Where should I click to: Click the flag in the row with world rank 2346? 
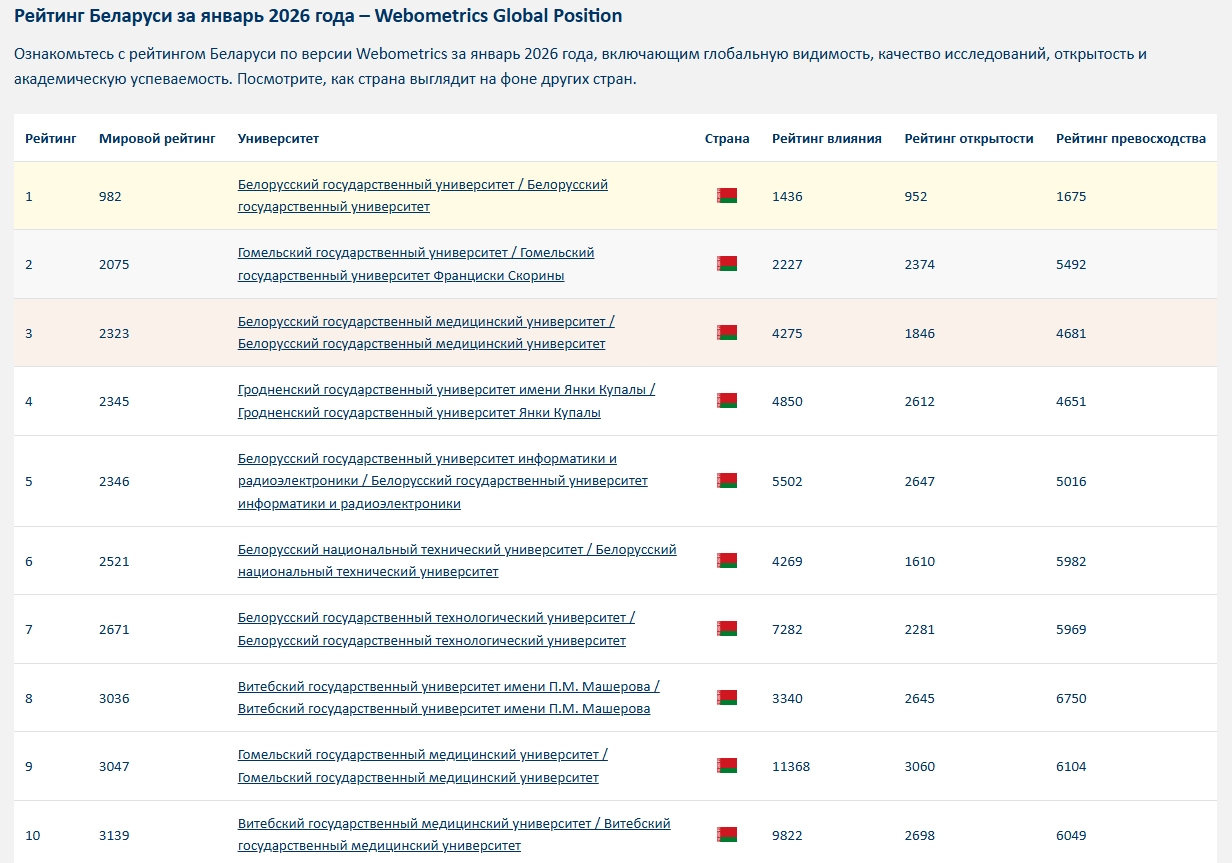726,481
